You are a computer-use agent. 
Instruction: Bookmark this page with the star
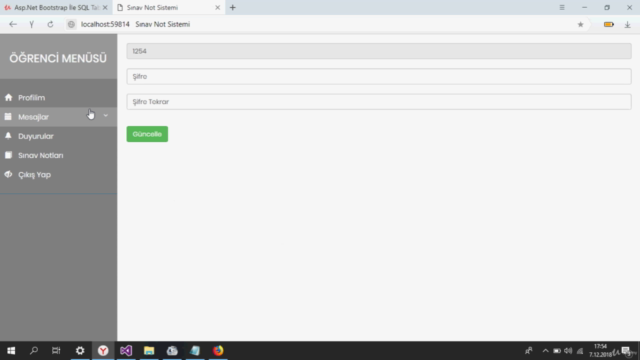[x=580, y=24]
